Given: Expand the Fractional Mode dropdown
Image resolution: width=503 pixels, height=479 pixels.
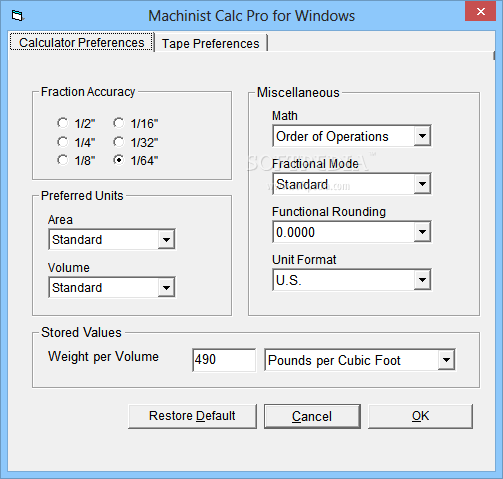Looking at the screenshot, I should 422,184.
